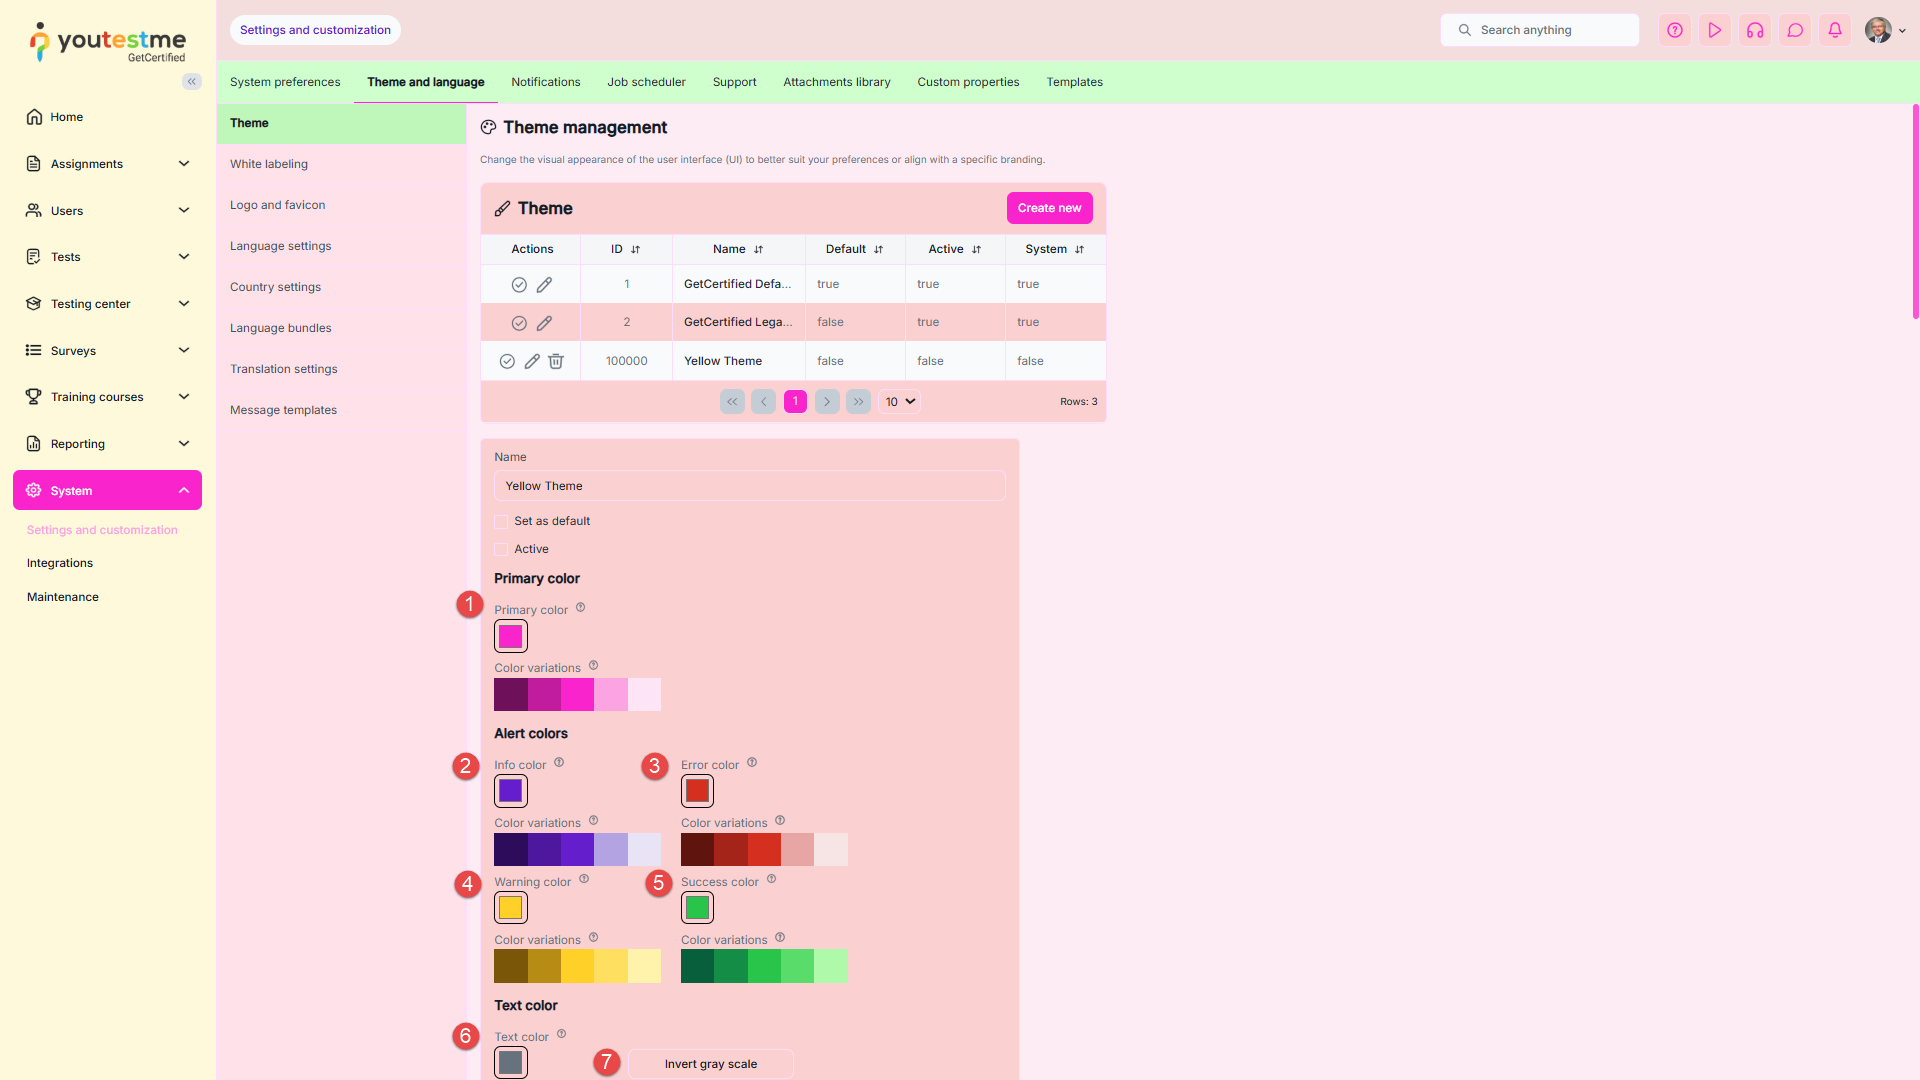Toggle Invert gray scale option
The width and height of the screenshot is (1920, 1080).
pos(710,1064)
